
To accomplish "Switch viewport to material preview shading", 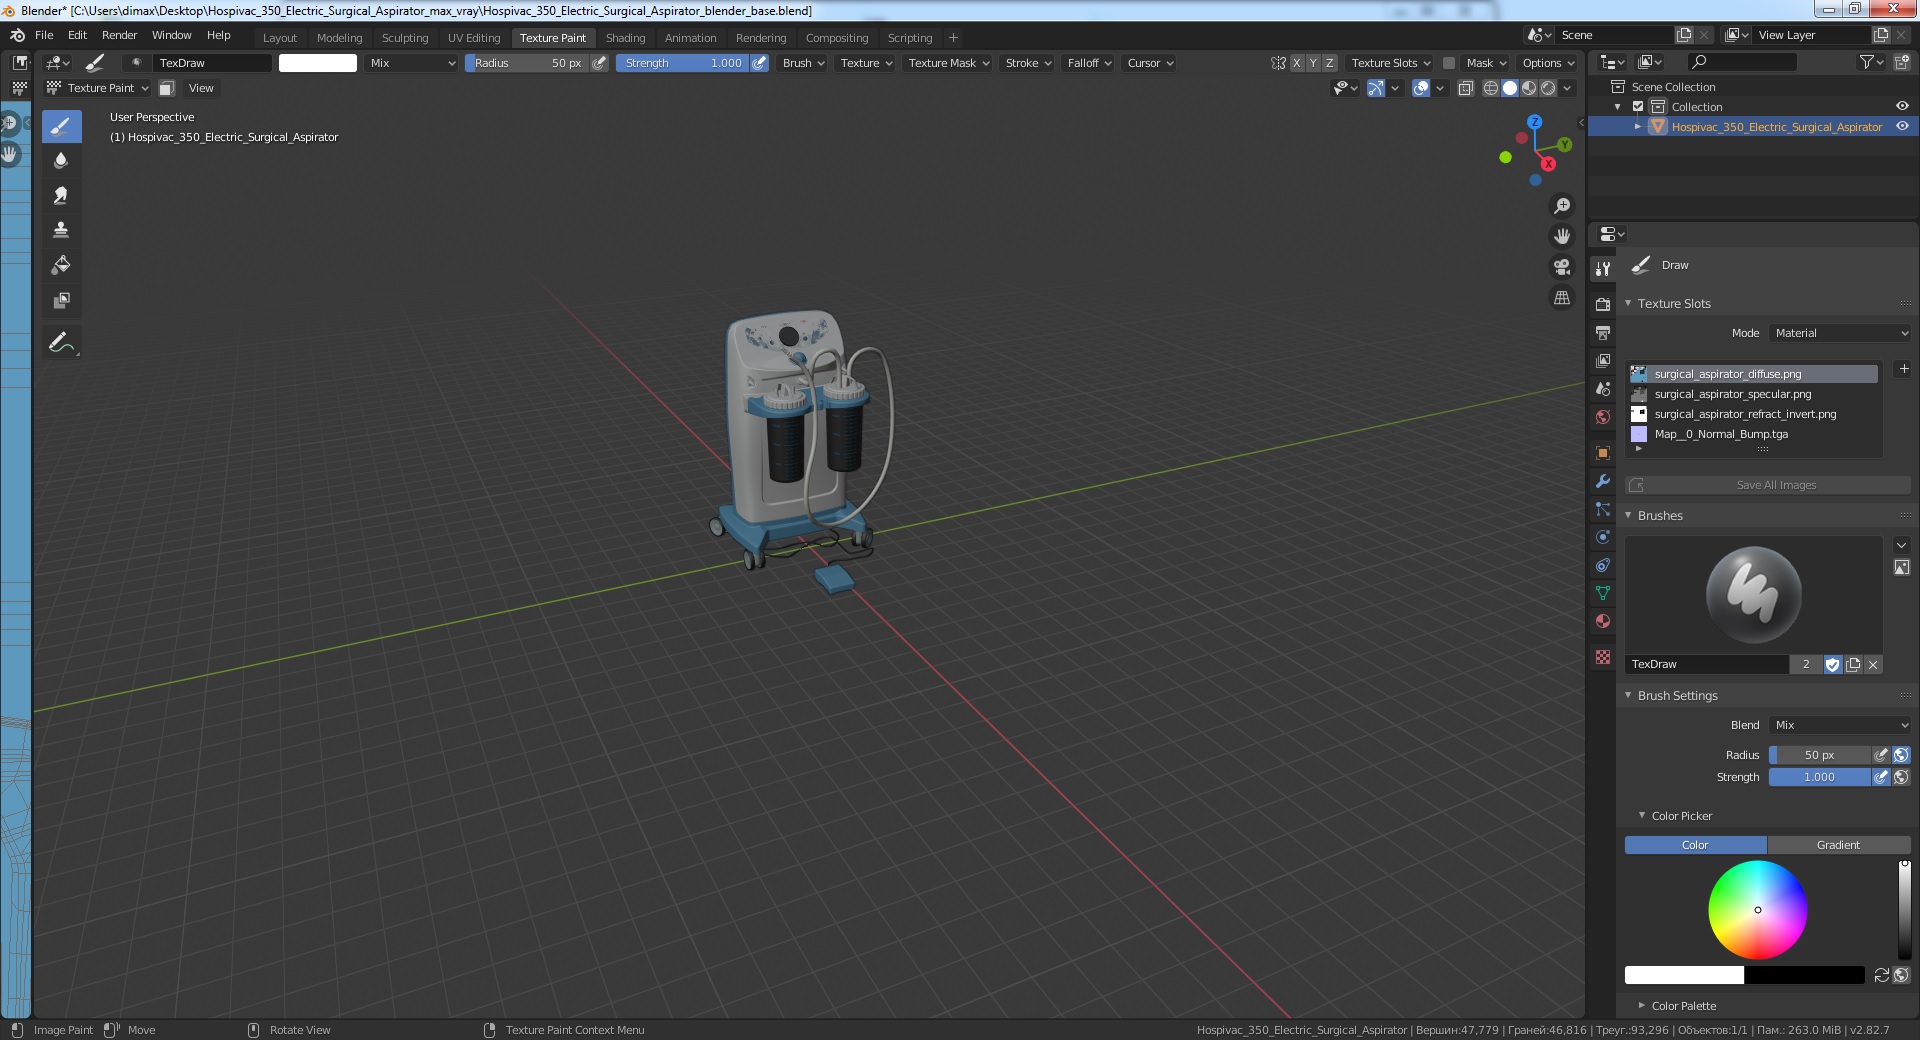I will [x=1529, y=88].
